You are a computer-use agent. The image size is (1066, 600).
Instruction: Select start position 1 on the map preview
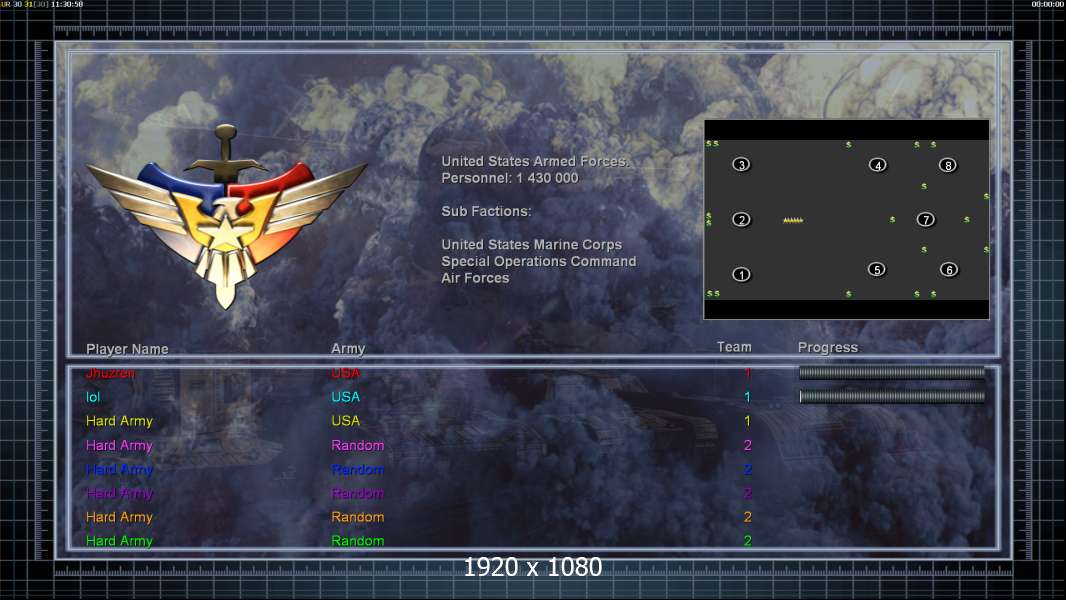(x=741, y=275)
